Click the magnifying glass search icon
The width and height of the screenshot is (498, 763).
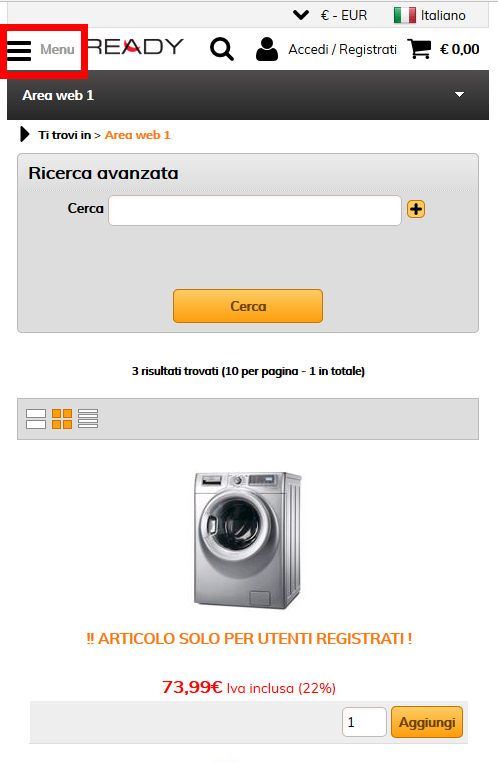click(221, 49)
